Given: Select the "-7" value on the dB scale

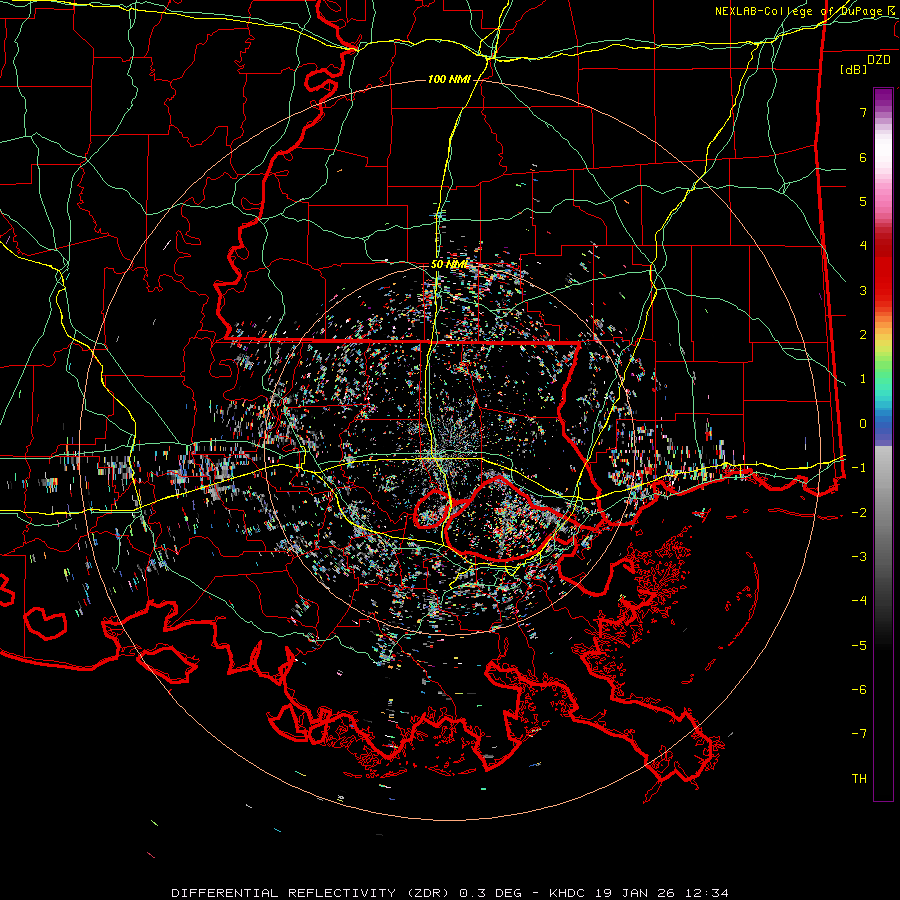Looking at the screenshot, I should point(859,734).
